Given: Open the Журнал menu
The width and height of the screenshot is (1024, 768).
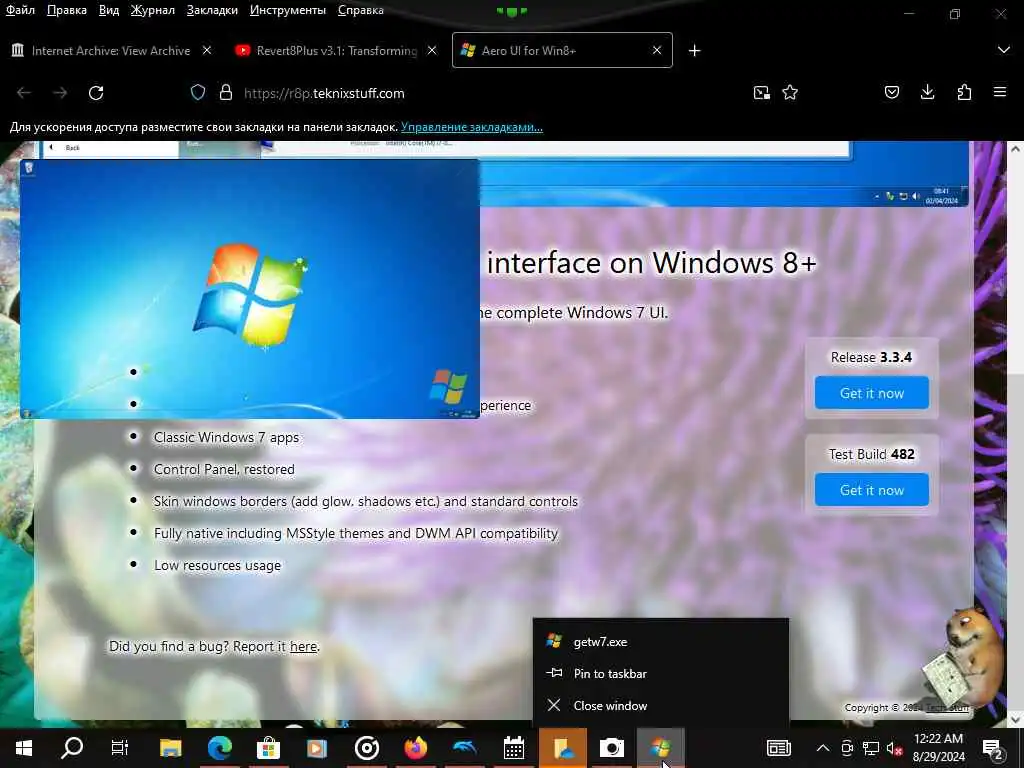Looking at the screenshot, I should click(x=153, y=10).
